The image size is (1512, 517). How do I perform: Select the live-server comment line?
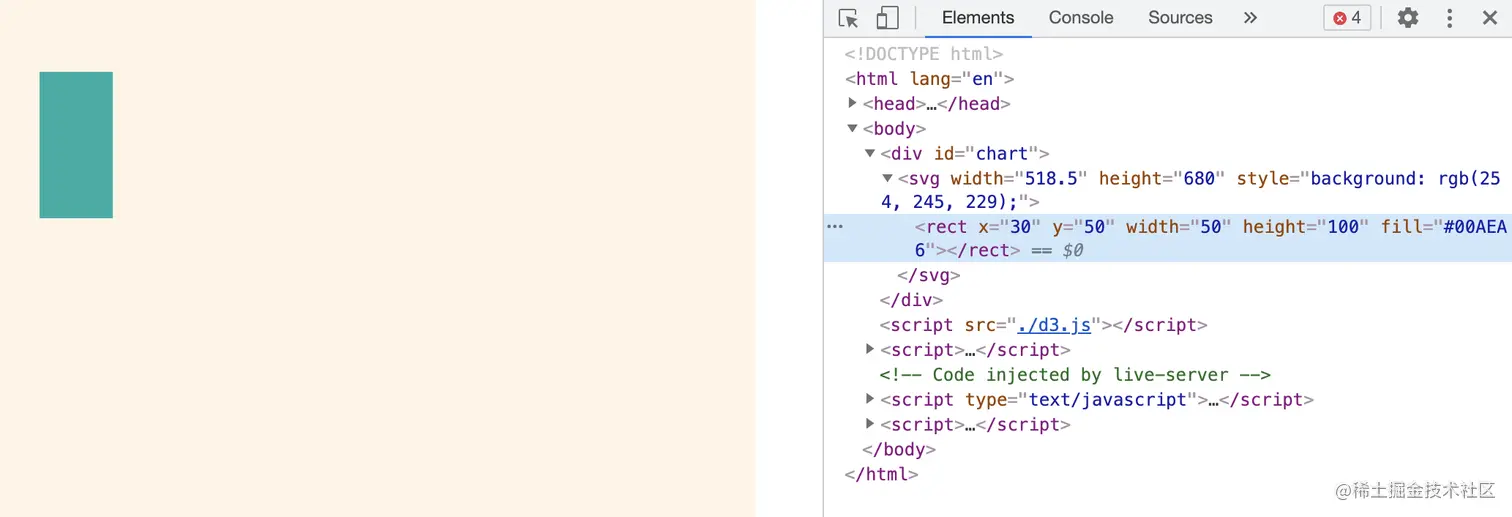click(1075, 375)
